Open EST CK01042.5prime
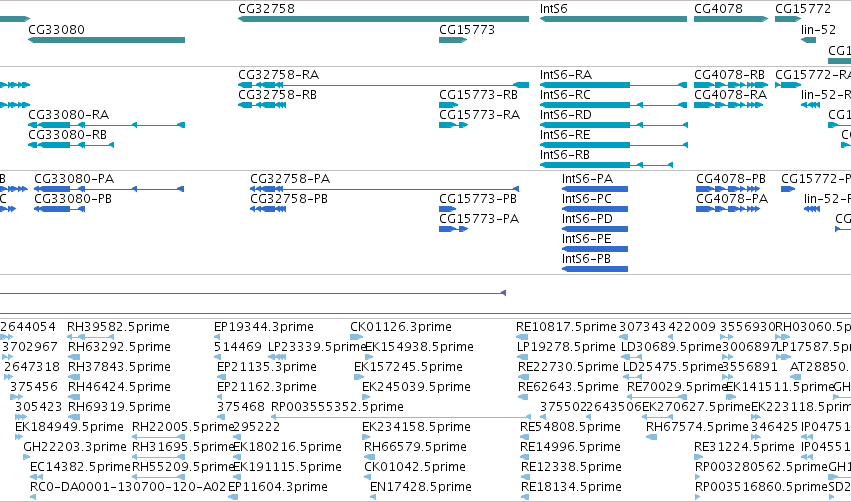 415,467
